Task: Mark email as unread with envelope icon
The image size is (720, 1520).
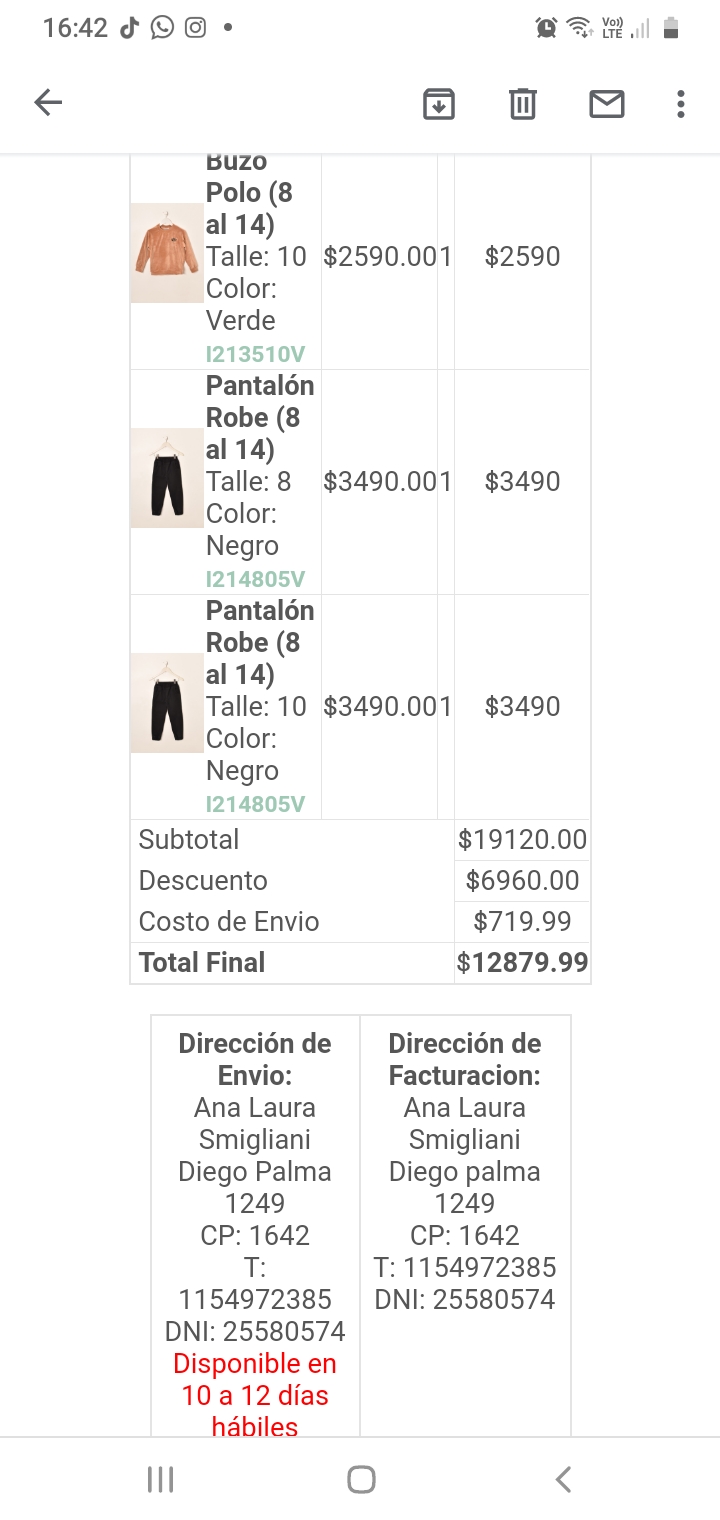Action: tap(607, 103)
